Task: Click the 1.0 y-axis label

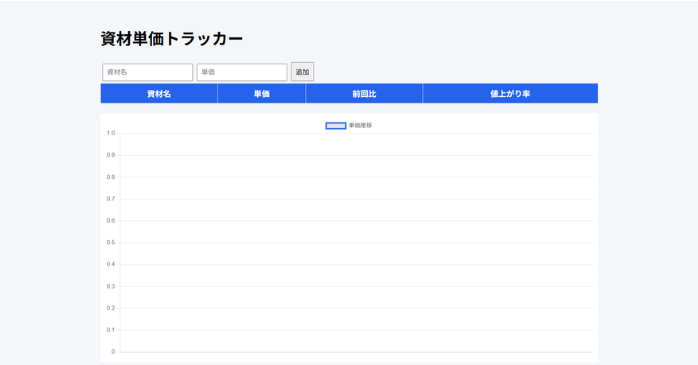Action: (111, 133)
